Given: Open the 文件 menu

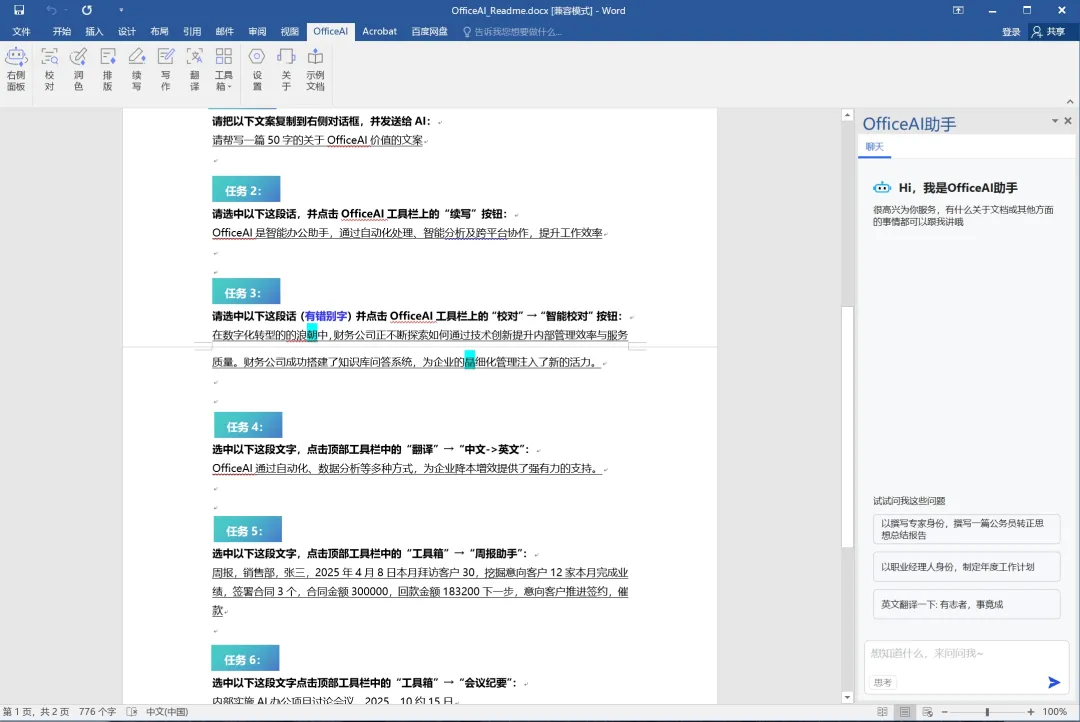Looking at the screenshot, I should pyautogui.click(x=21, y=32).
